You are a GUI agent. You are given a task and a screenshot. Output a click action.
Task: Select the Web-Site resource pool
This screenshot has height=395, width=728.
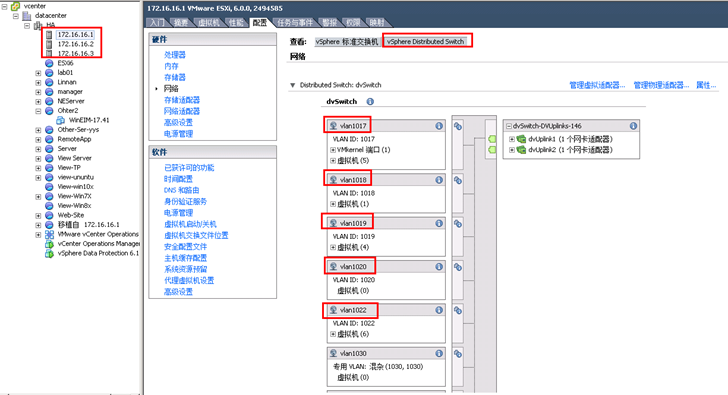(x=71, y=215)
